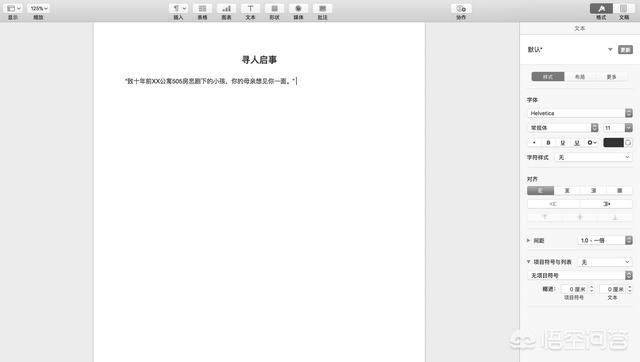
Task: Click the Chart icon in toolbar
Action: click(227, 9)
